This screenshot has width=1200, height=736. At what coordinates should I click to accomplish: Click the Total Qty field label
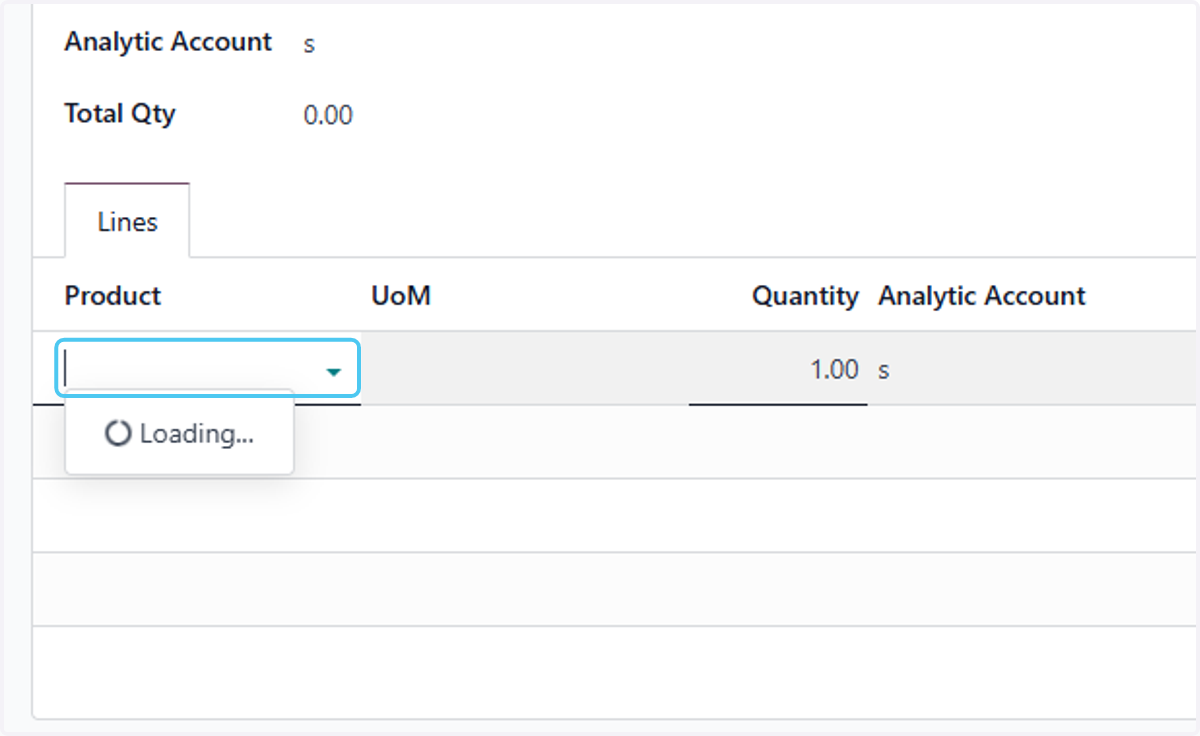coord(120,113)
